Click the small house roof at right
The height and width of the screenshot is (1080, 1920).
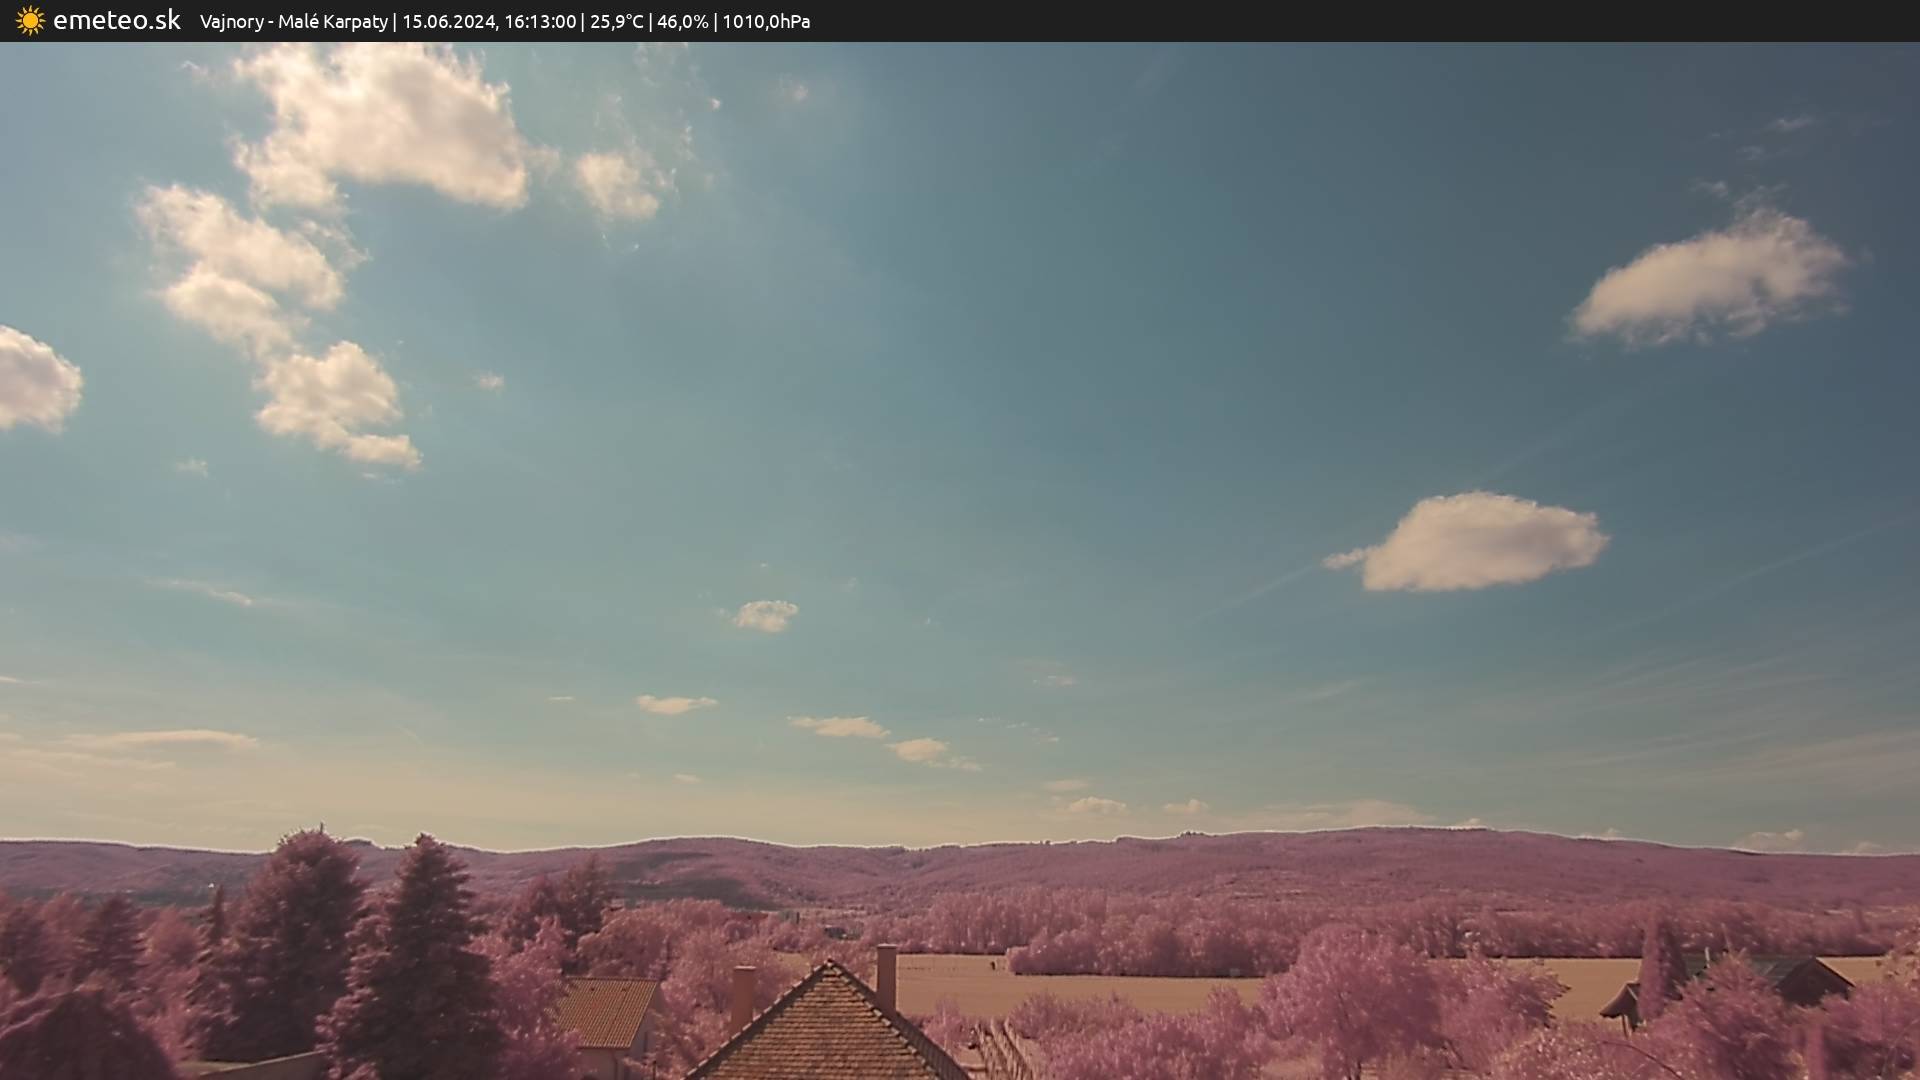pyautogui.click(x=1805, y=978)
